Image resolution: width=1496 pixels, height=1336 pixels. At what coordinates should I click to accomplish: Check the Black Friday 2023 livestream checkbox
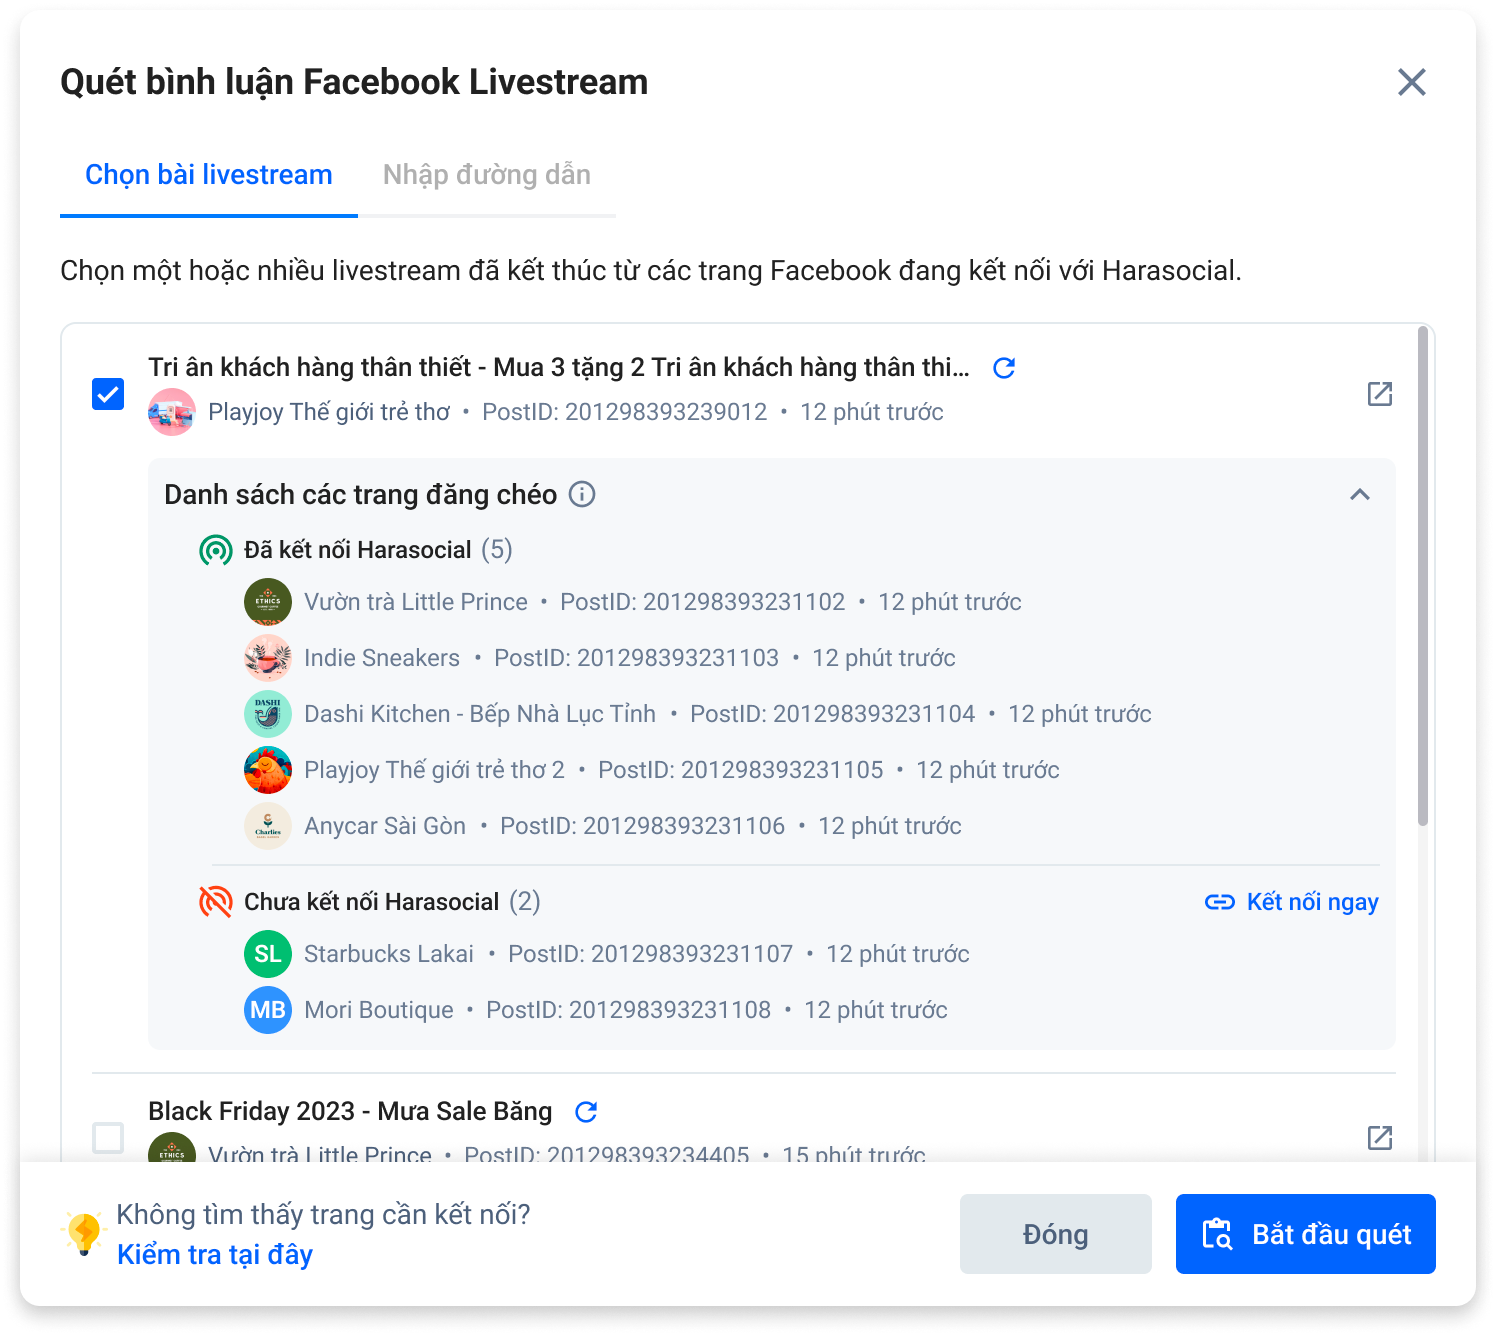tap(108, 1138)
